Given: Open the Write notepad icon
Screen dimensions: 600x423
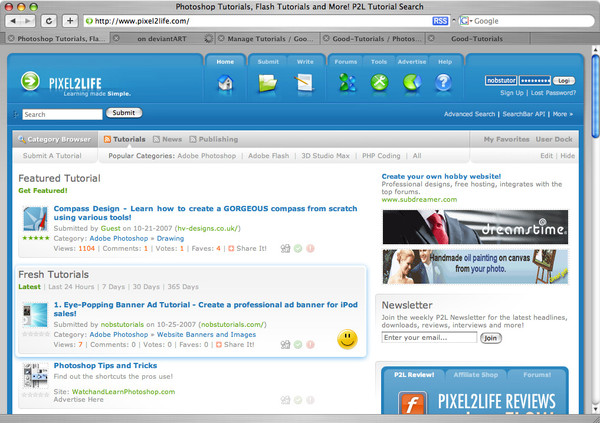Looking at the screenshot, I should click(x=304, y=82).
